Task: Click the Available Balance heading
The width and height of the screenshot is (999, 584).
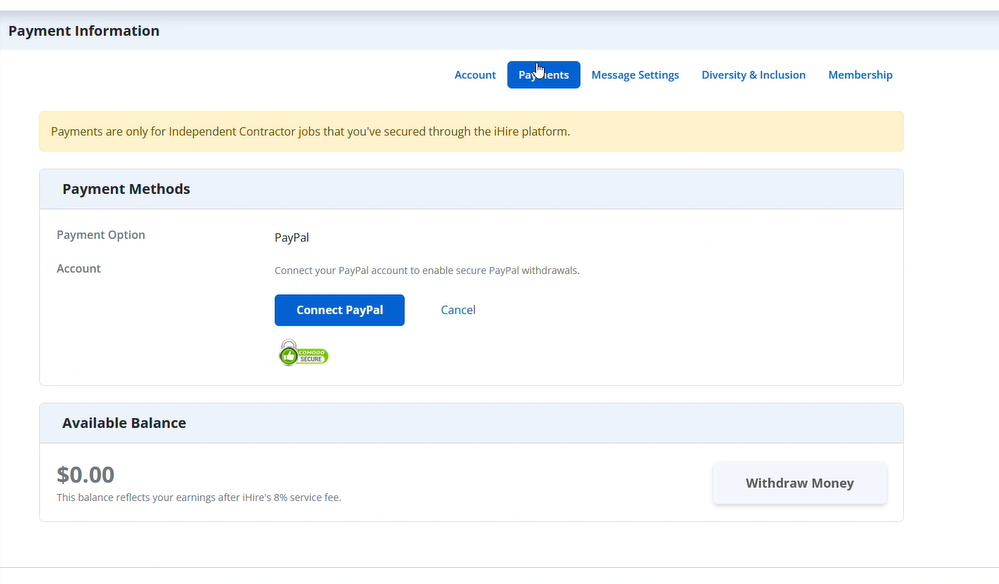Action: [124, 423]
